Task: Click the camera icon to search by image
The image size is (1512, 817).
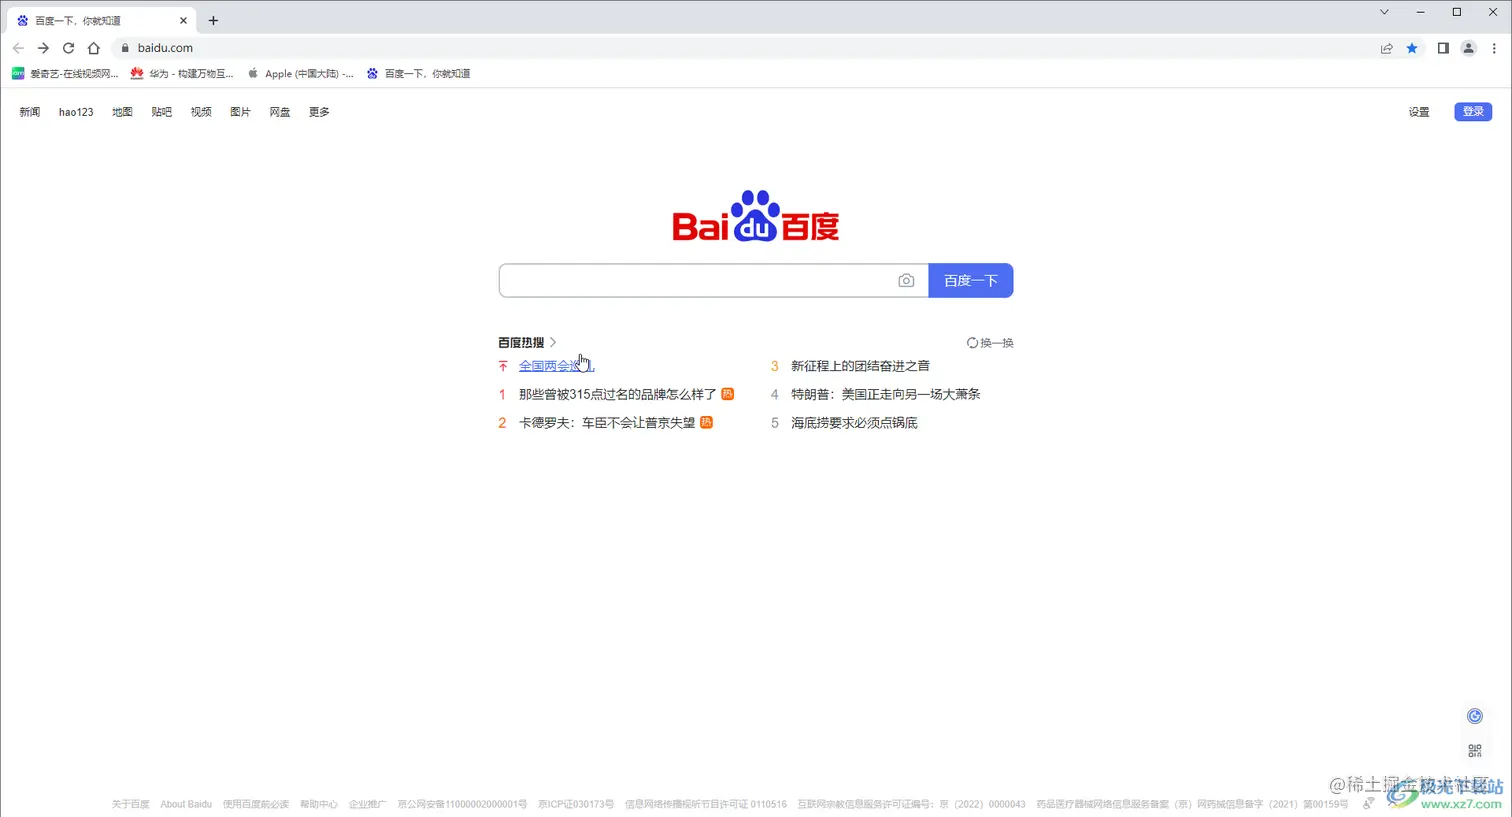Action: 906,280
